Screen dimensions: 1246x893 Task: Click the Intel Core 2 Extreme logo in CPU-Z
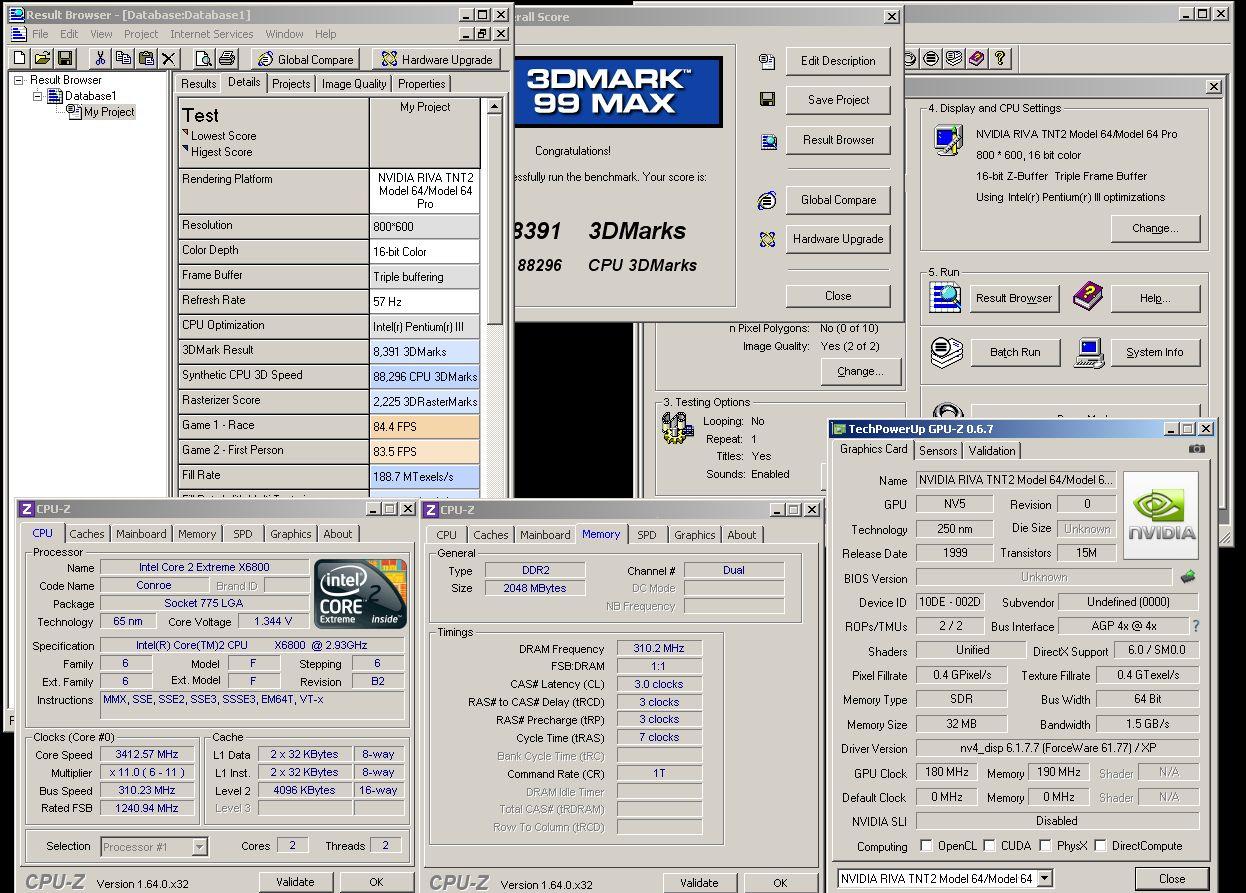(361, 593)
